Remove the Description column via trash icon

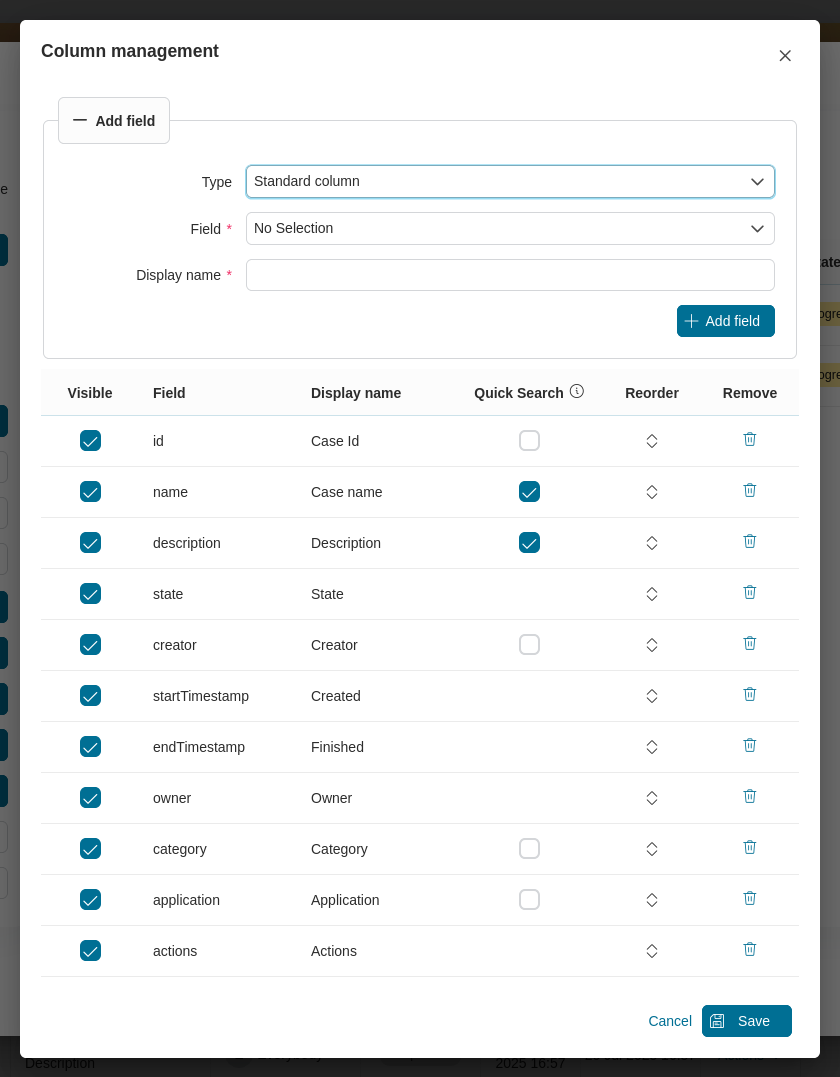point(750,541)
